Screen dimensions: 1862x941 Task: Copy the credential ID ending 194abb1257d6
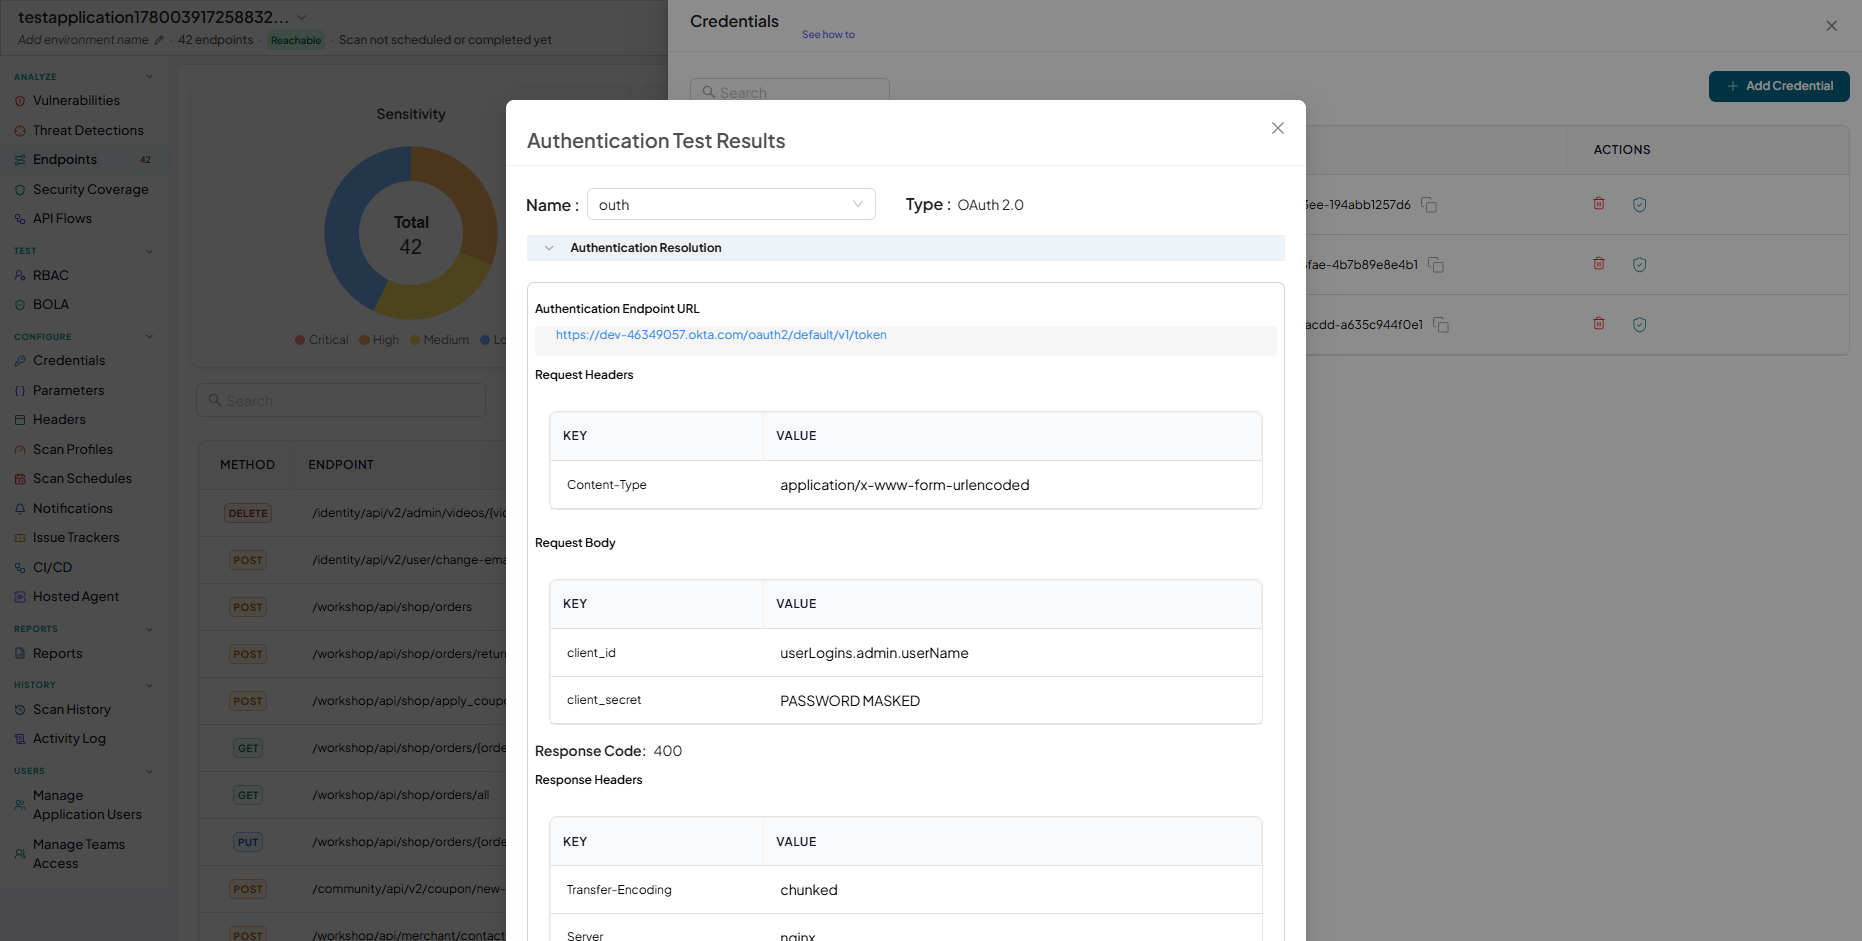1429,205
